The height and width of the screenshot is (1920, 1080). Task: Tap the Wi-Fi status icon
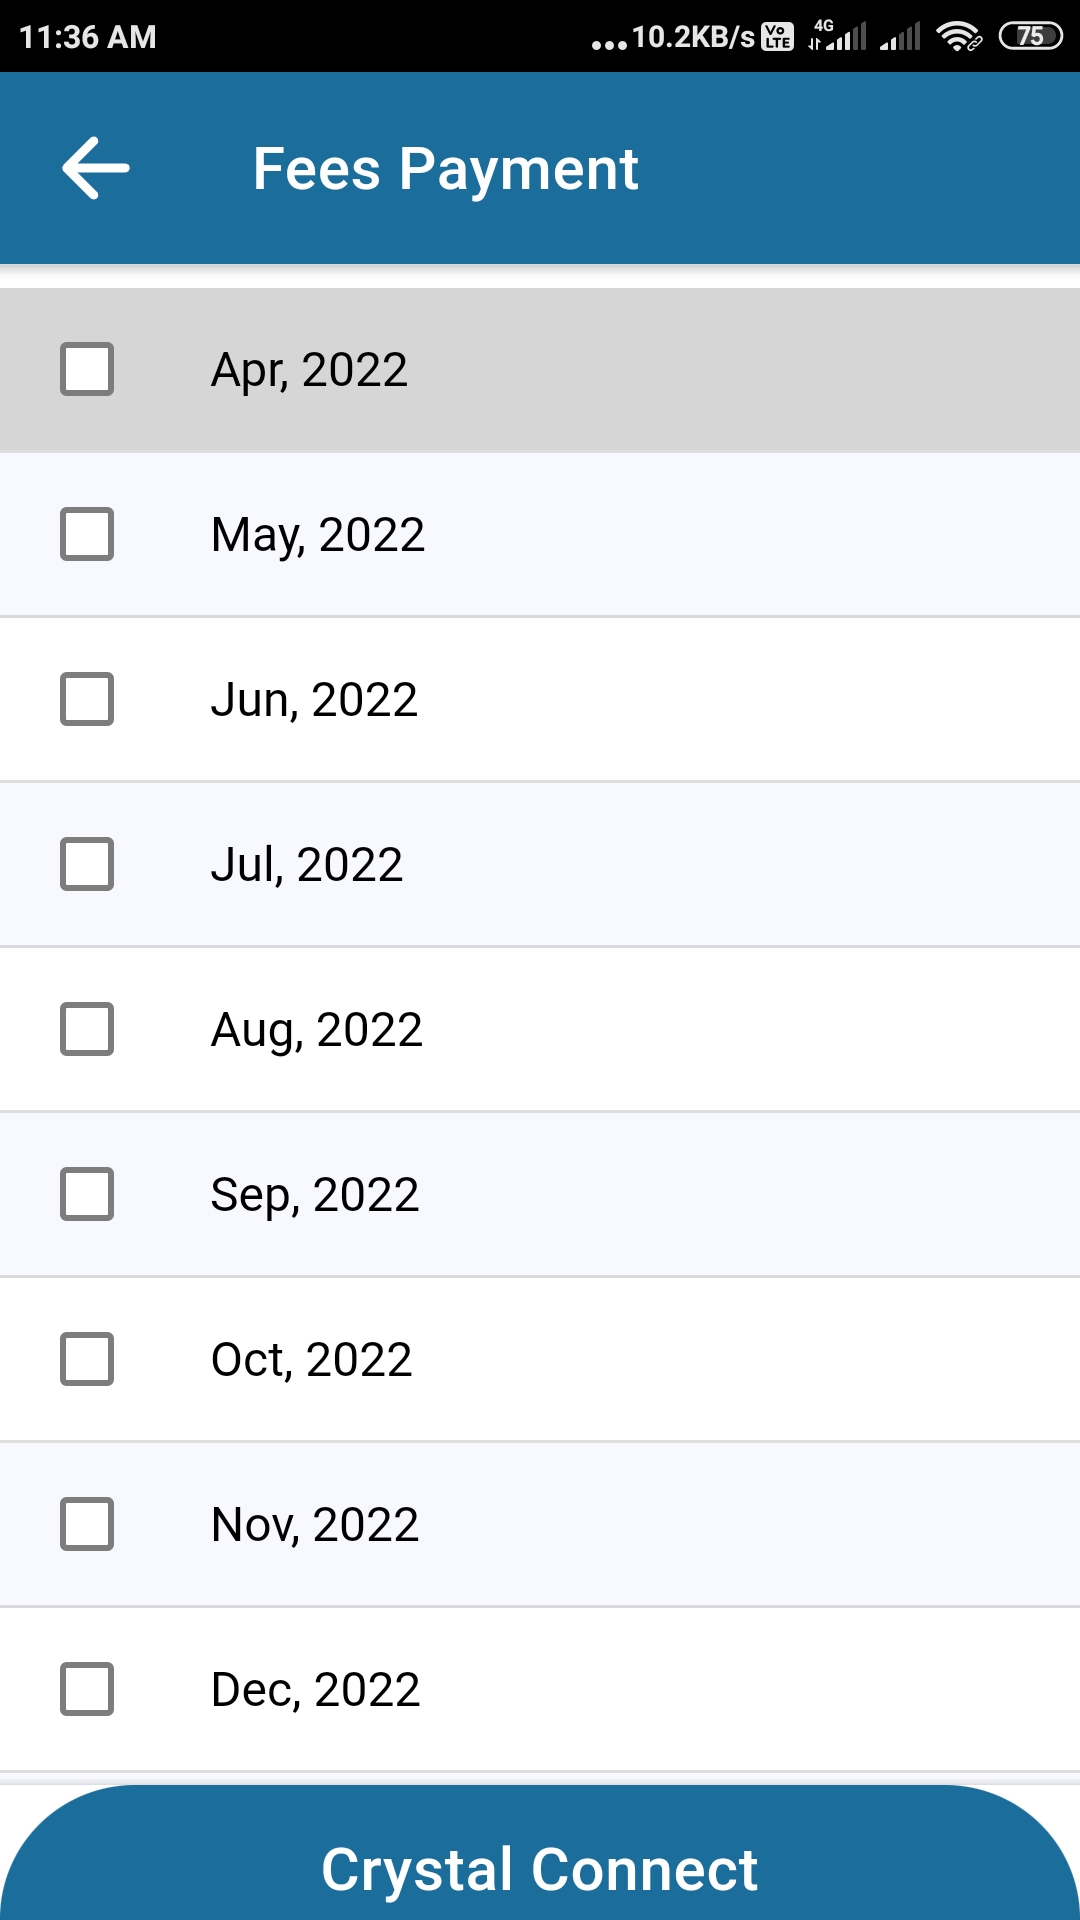[959, 37]
